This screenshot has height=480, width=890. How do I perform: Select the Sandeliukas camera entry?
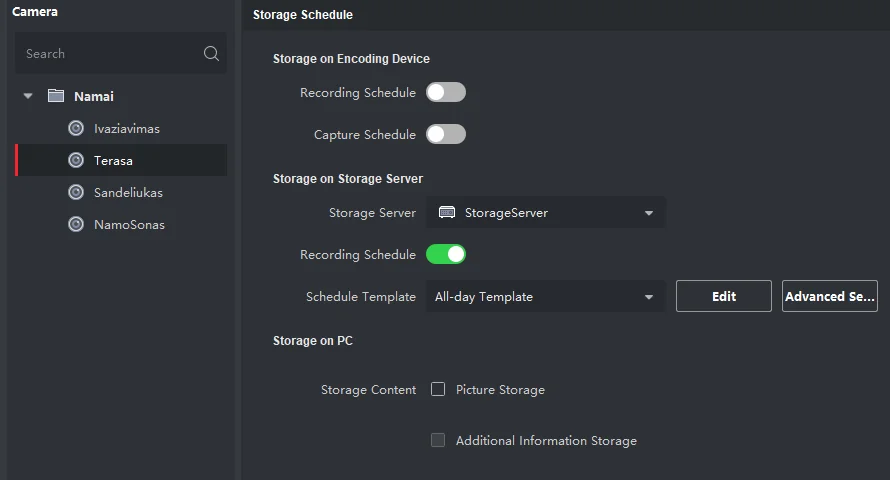(128, 193)
